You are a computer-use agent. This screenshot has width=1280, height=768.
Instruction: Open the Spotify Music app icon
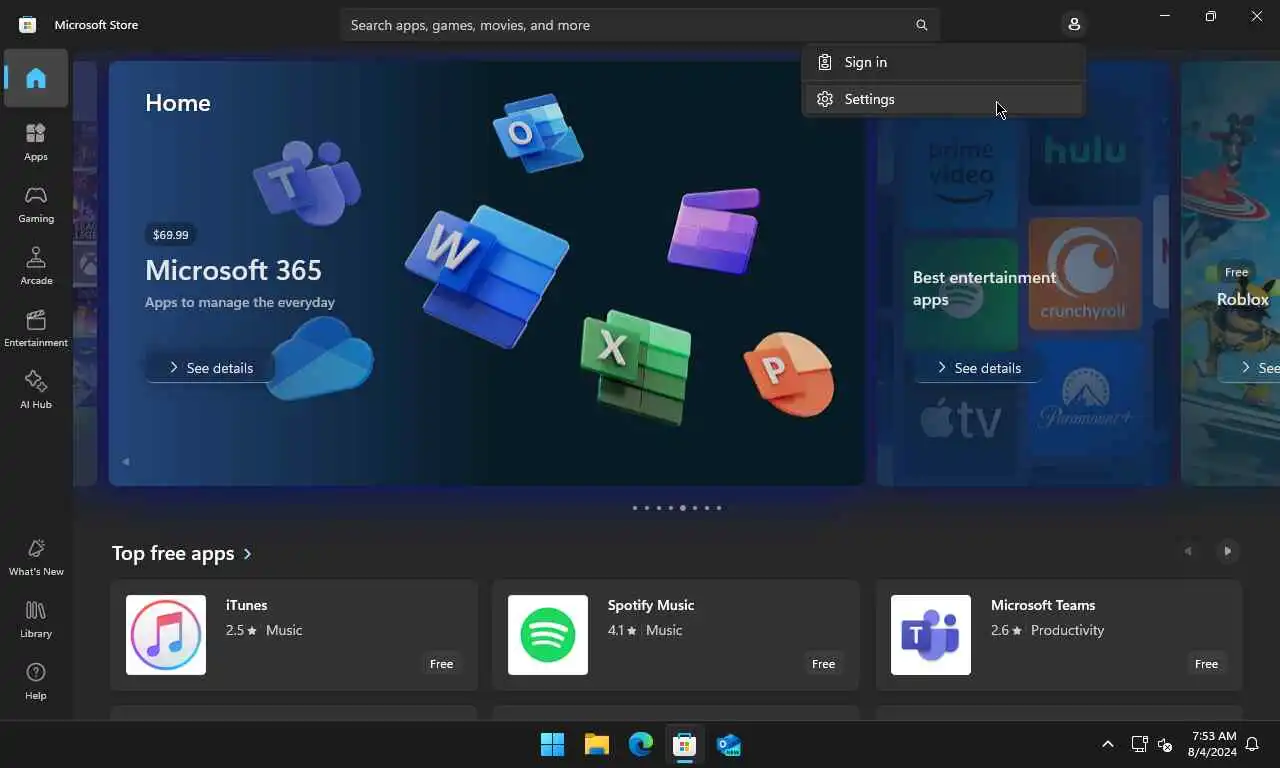point(548,635)
